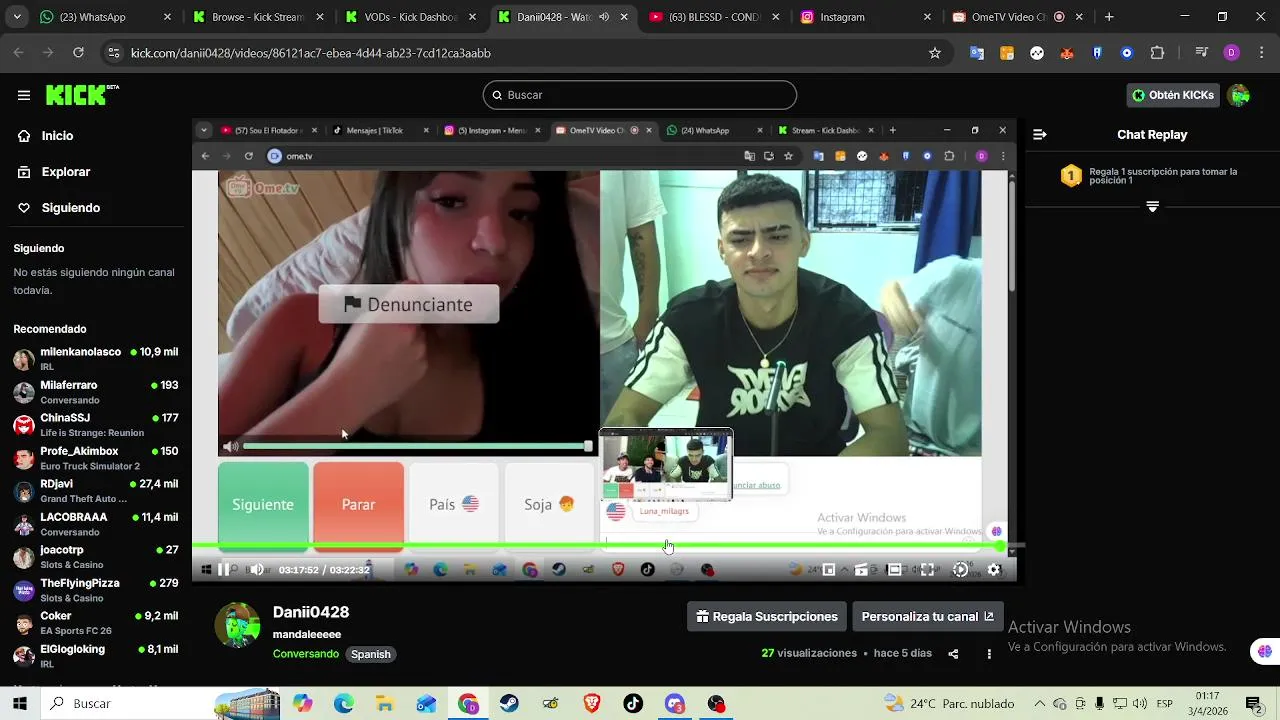This screenshot has width=1280, height=720.
Task: Open weather widget 24°C Parc. nublado
Action: (x=949, y=704)
